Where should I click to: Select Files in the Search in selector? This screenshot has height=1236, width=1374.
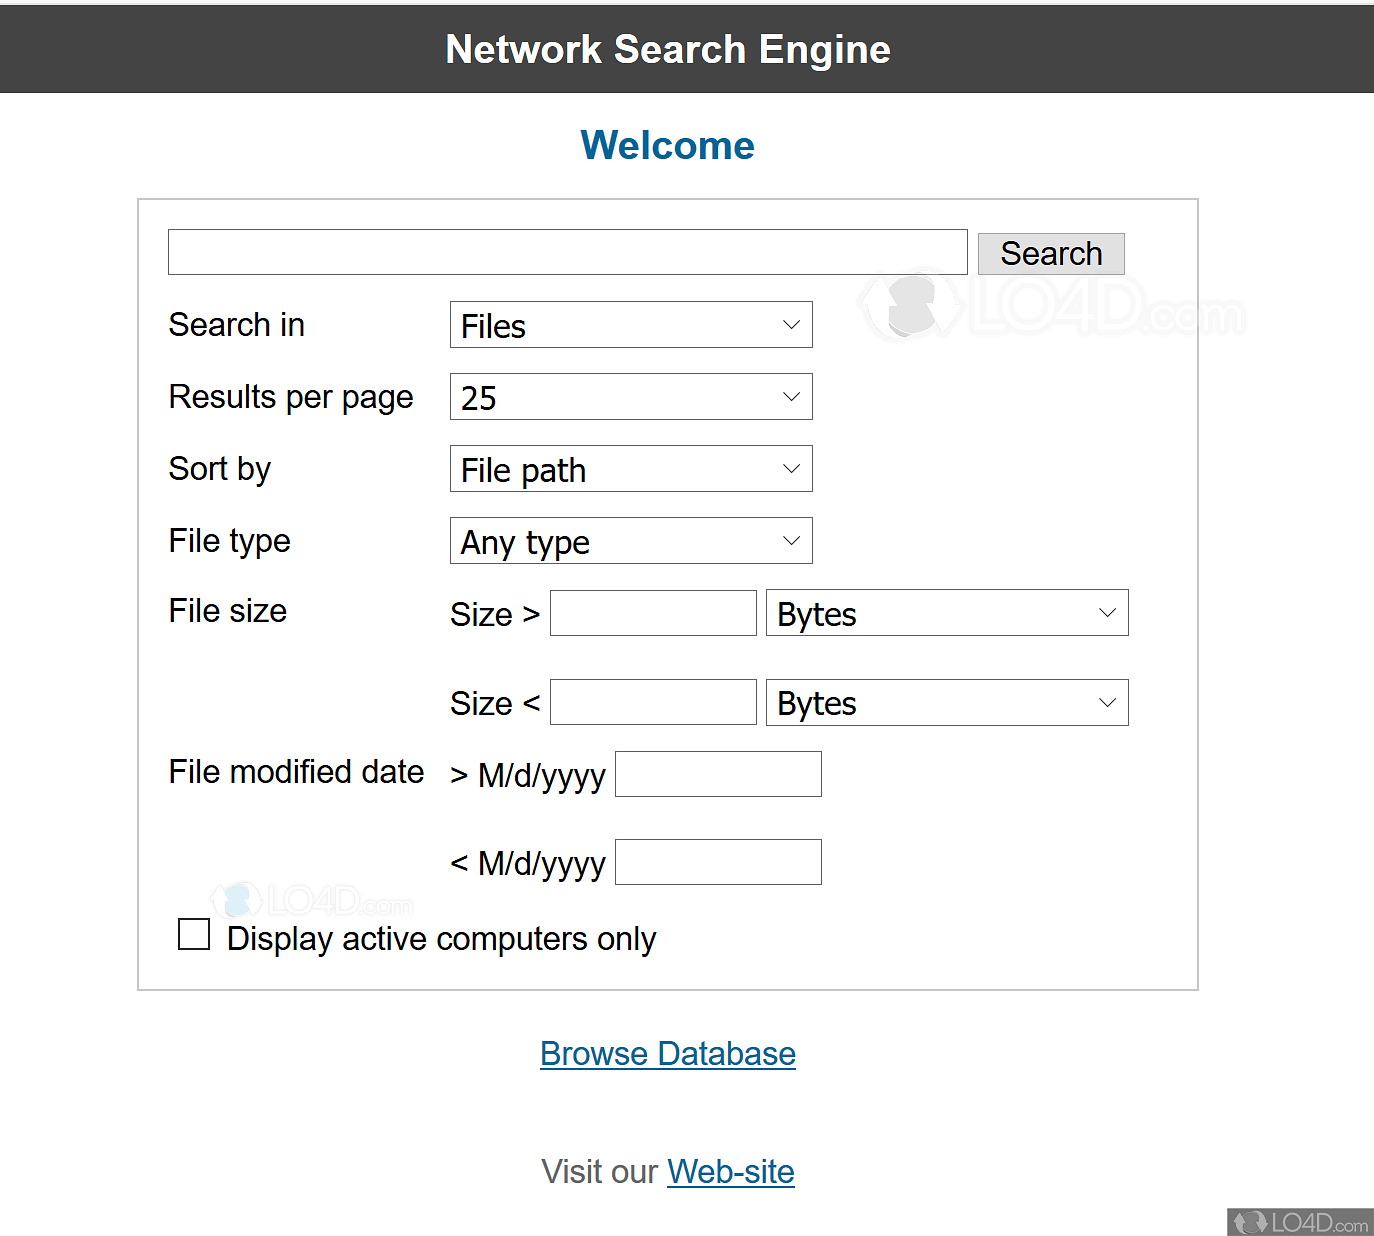point(630,325)
